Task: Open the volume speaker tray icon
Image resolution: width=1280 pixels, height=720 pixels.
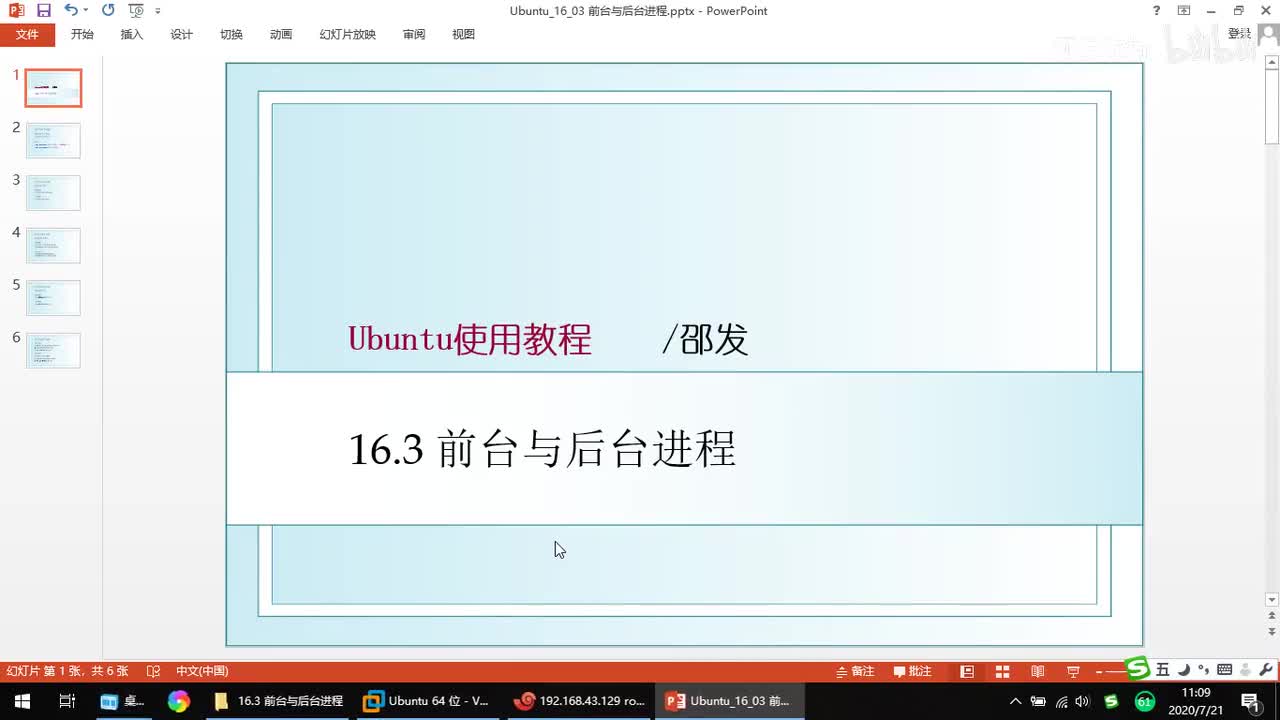Action: pyautogui.click(x=1083, y=701)
